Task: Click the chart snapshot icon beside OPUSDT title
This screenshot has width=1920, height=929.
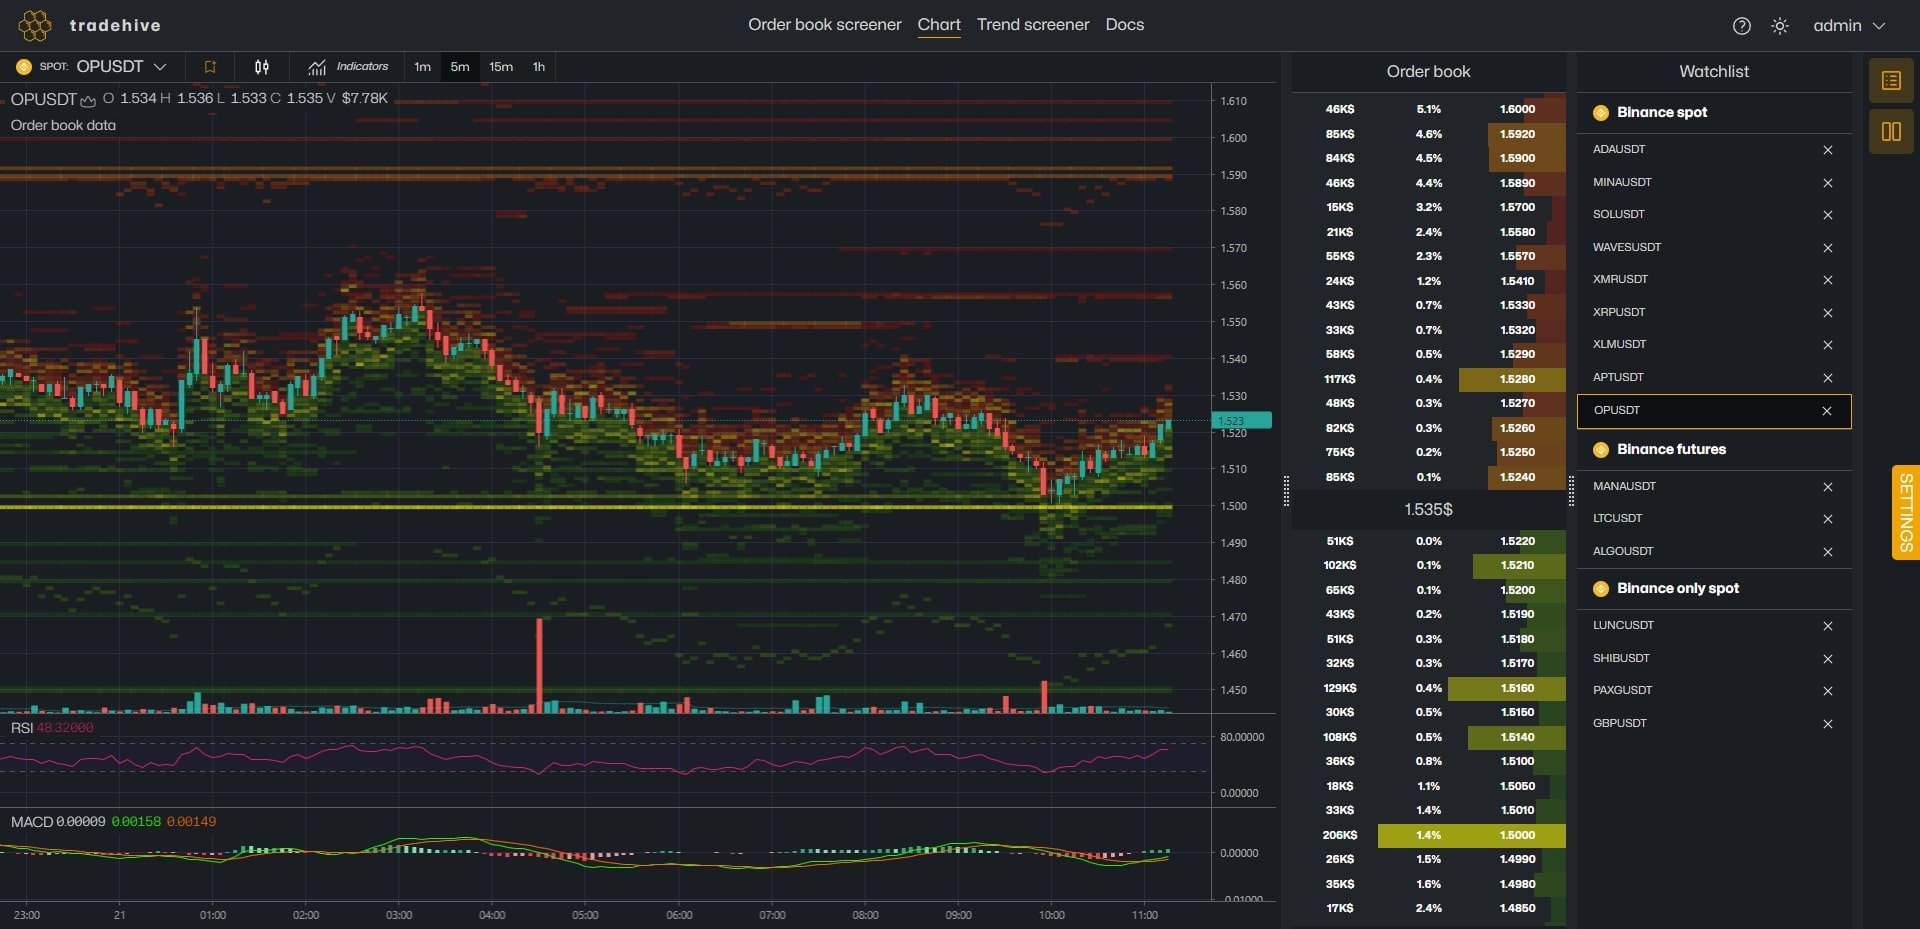Action: point(88,100)
